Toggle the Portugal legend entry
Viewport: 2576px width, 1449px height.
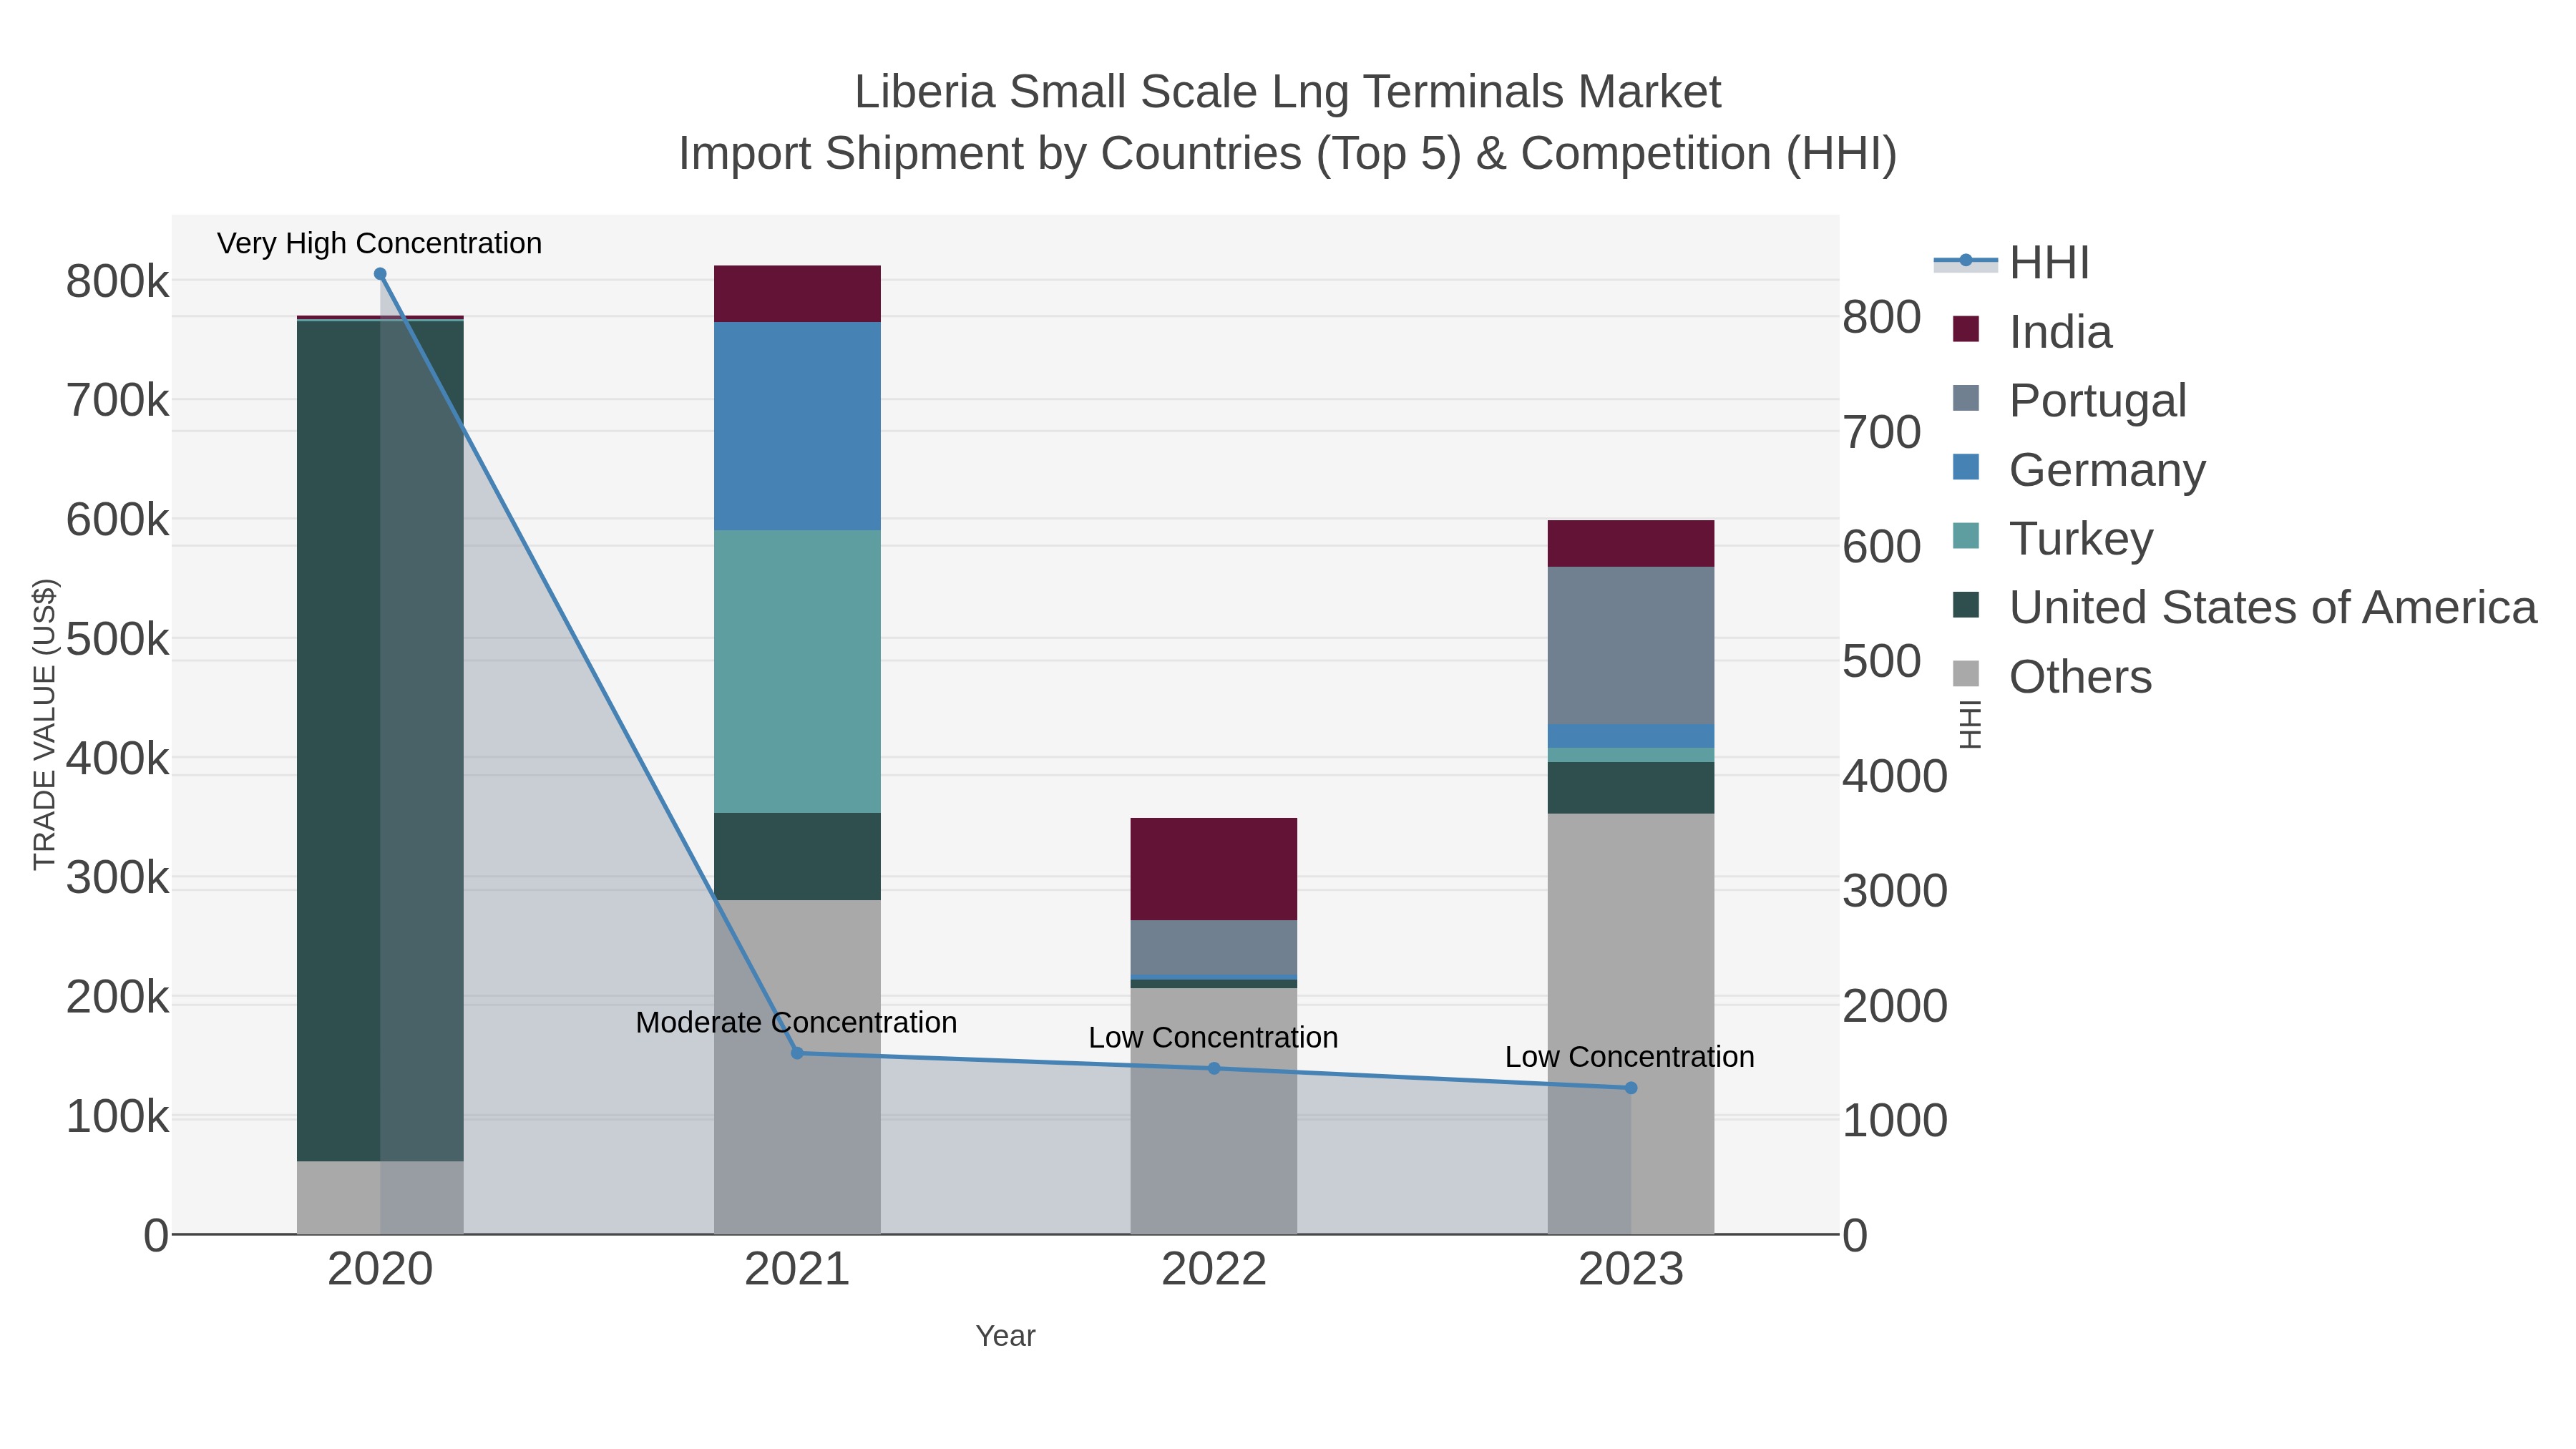[x=2069, y=401]
